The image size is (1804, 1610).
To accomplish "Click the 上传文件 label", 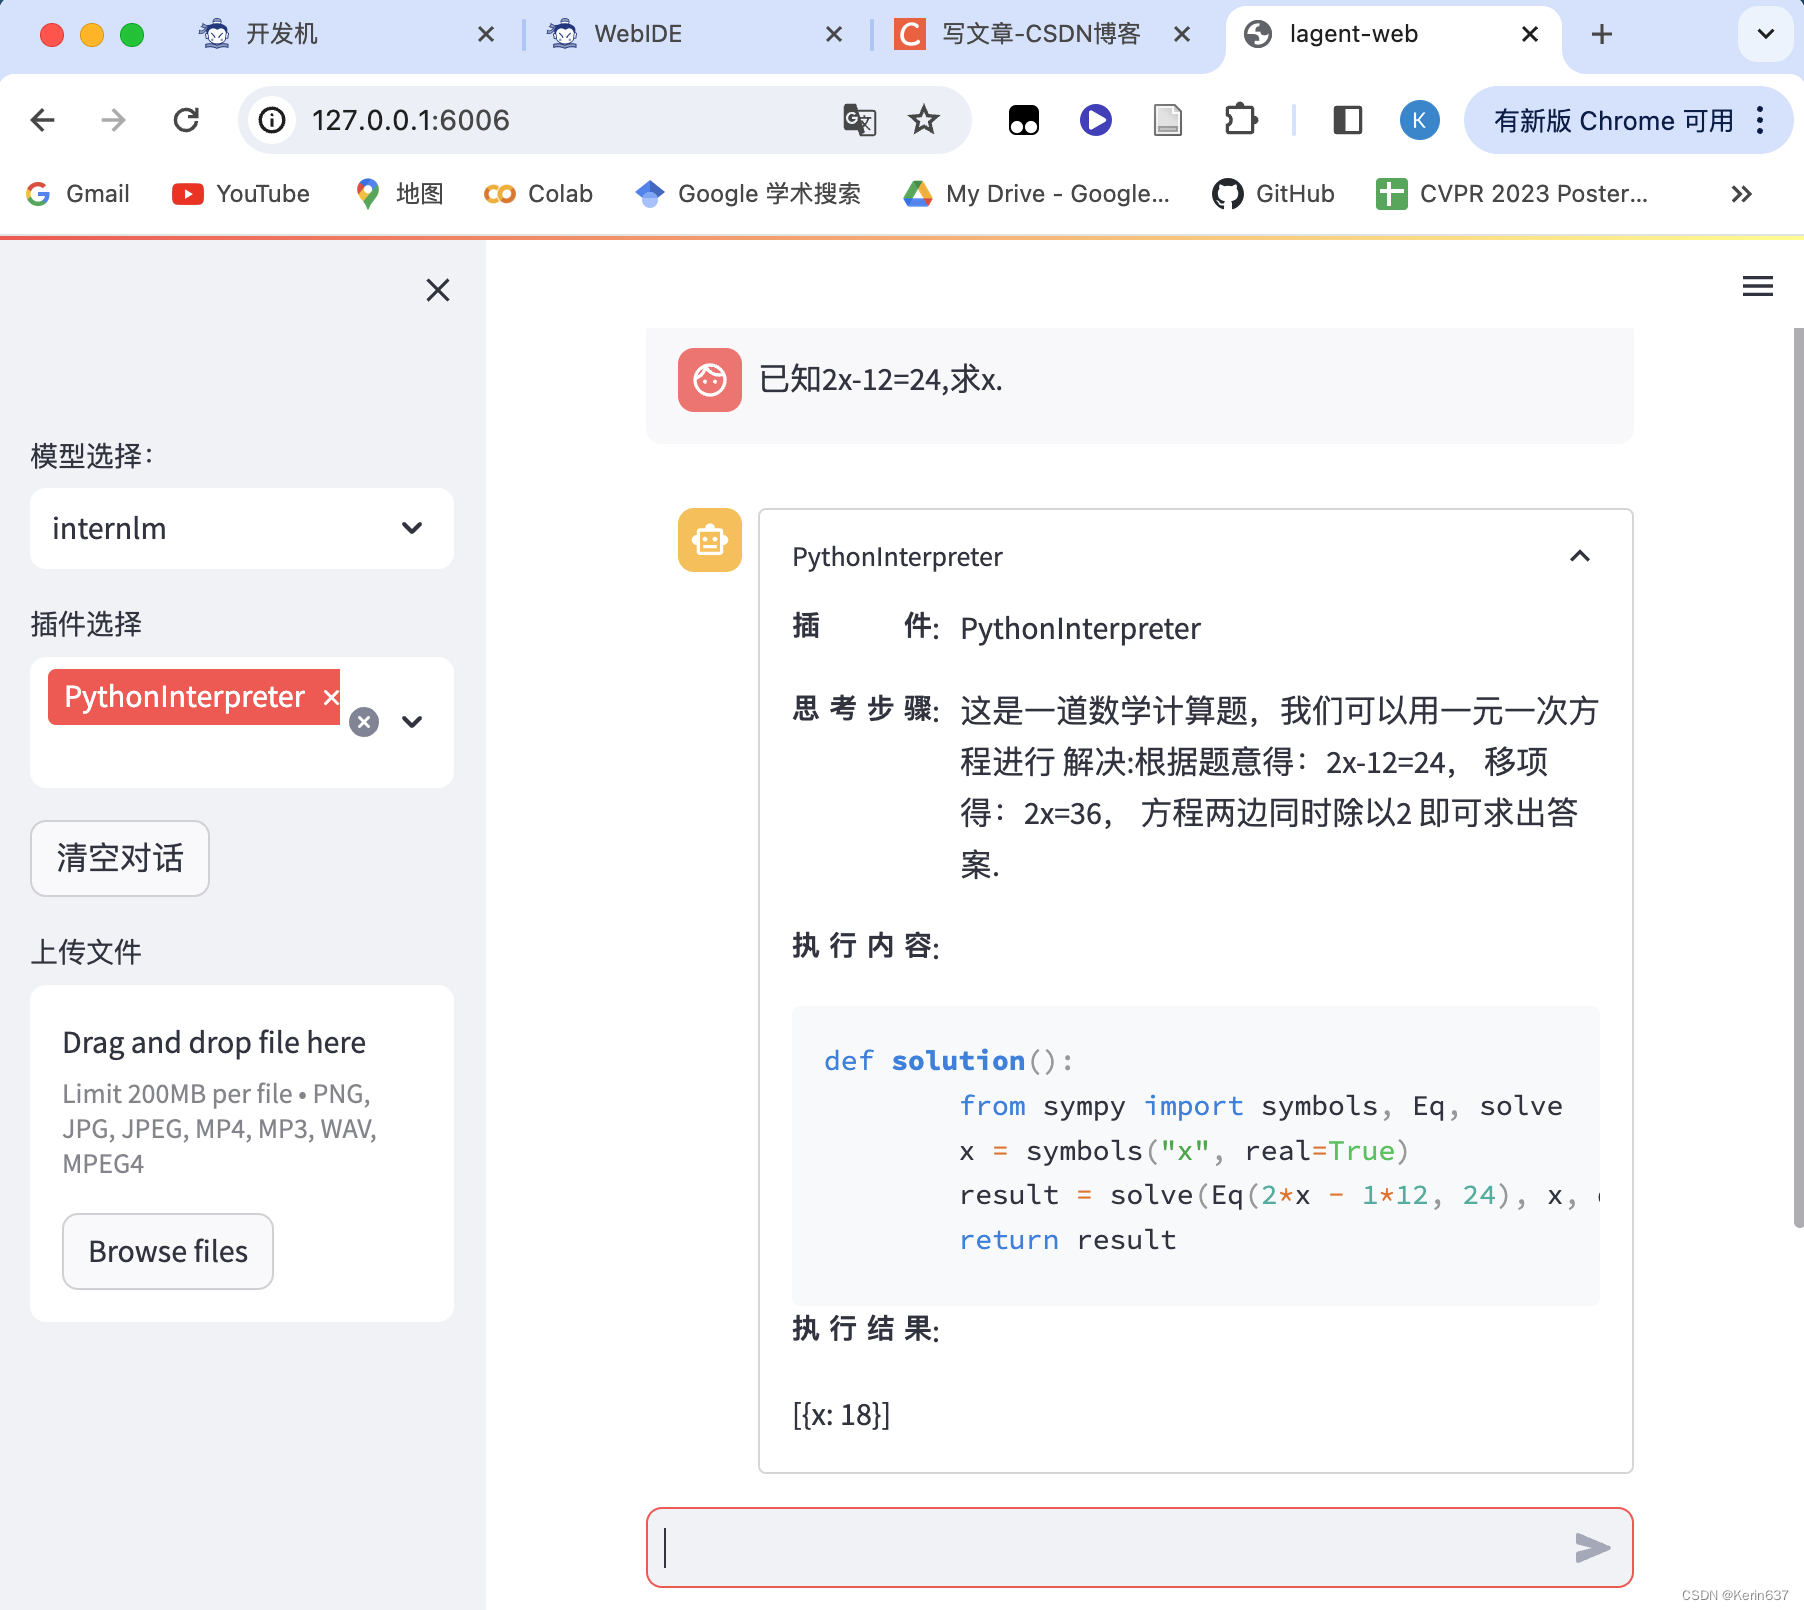I will (86, 952).
